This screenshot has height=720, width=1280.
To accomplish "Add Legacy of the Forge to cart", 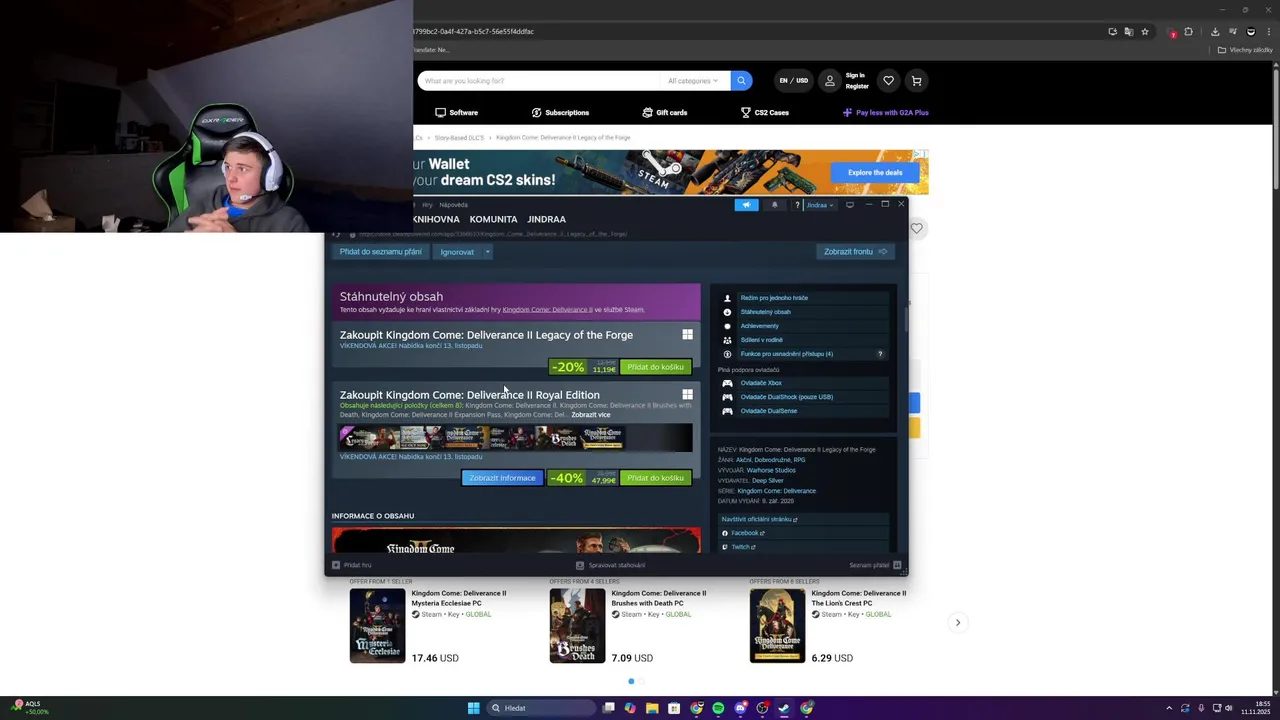I will tap(655, 367).
